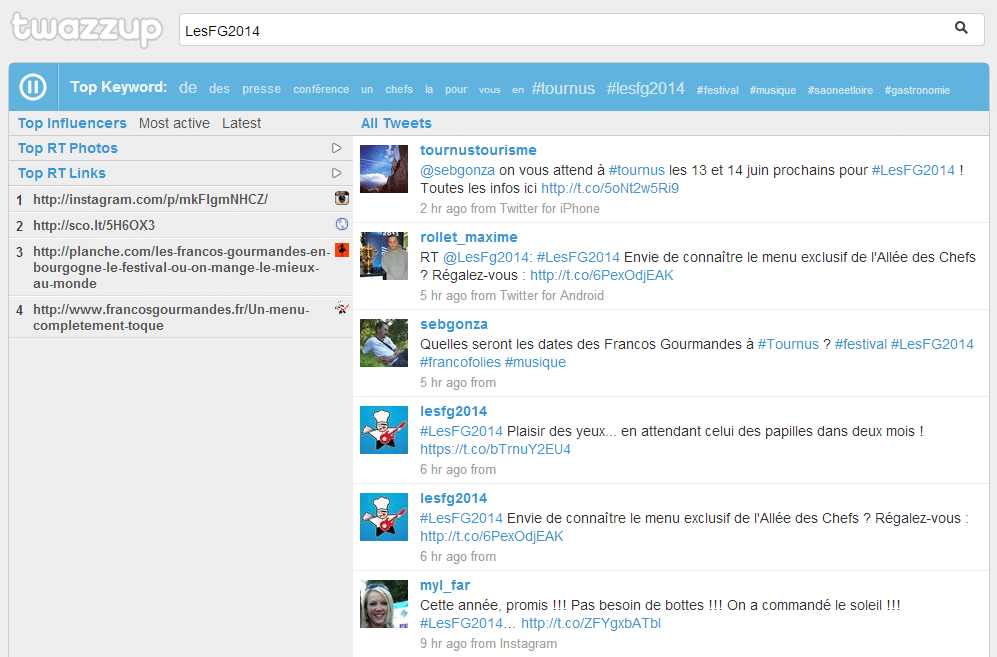The height and width of the screenshot is (657, 997).
Task: Select the 'de' top keyword
Action: [x=188, y=88]
